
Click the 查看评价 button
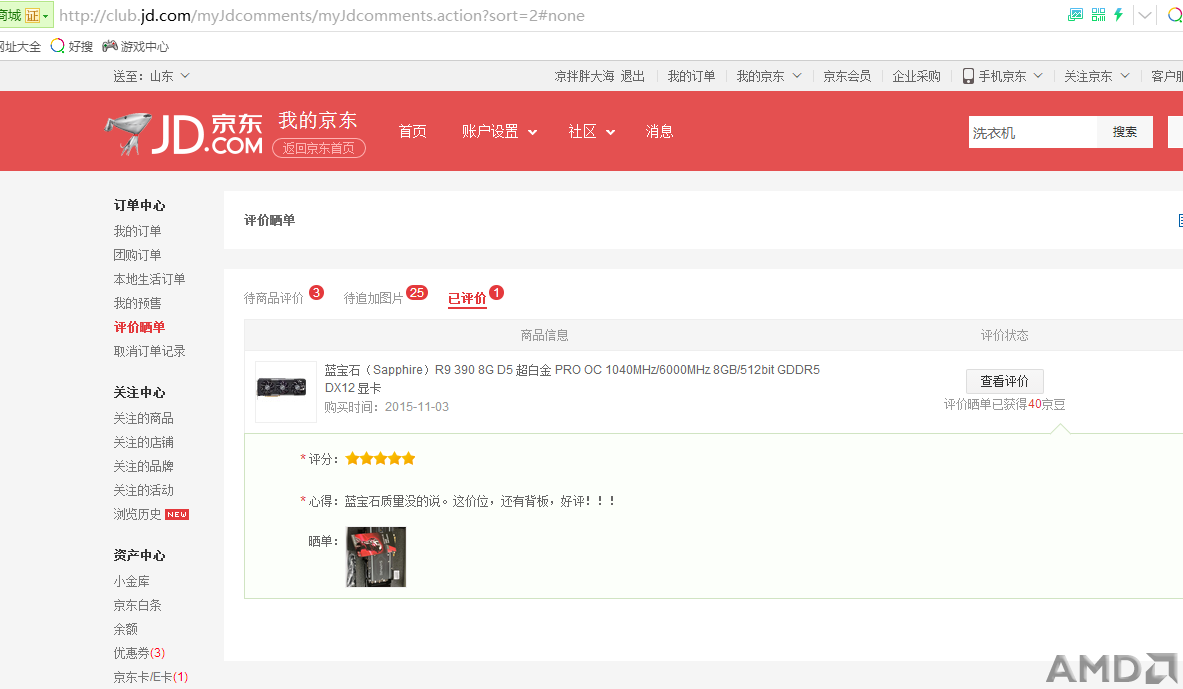click(1004, 381)
